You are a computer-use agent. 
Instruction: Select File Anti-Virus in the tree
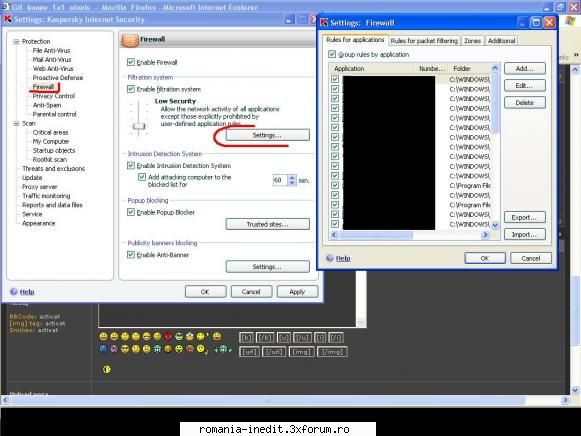51,50
